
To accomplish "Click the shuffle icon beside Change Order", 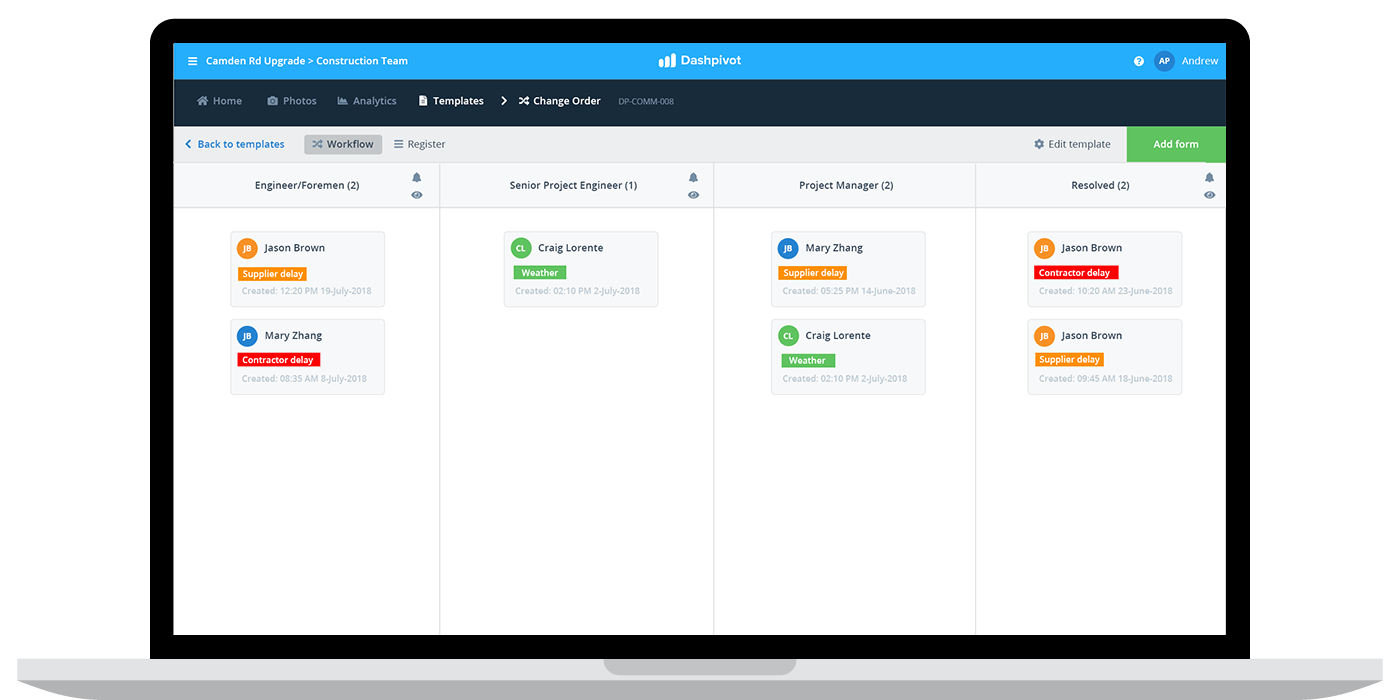I will [524, 101].
